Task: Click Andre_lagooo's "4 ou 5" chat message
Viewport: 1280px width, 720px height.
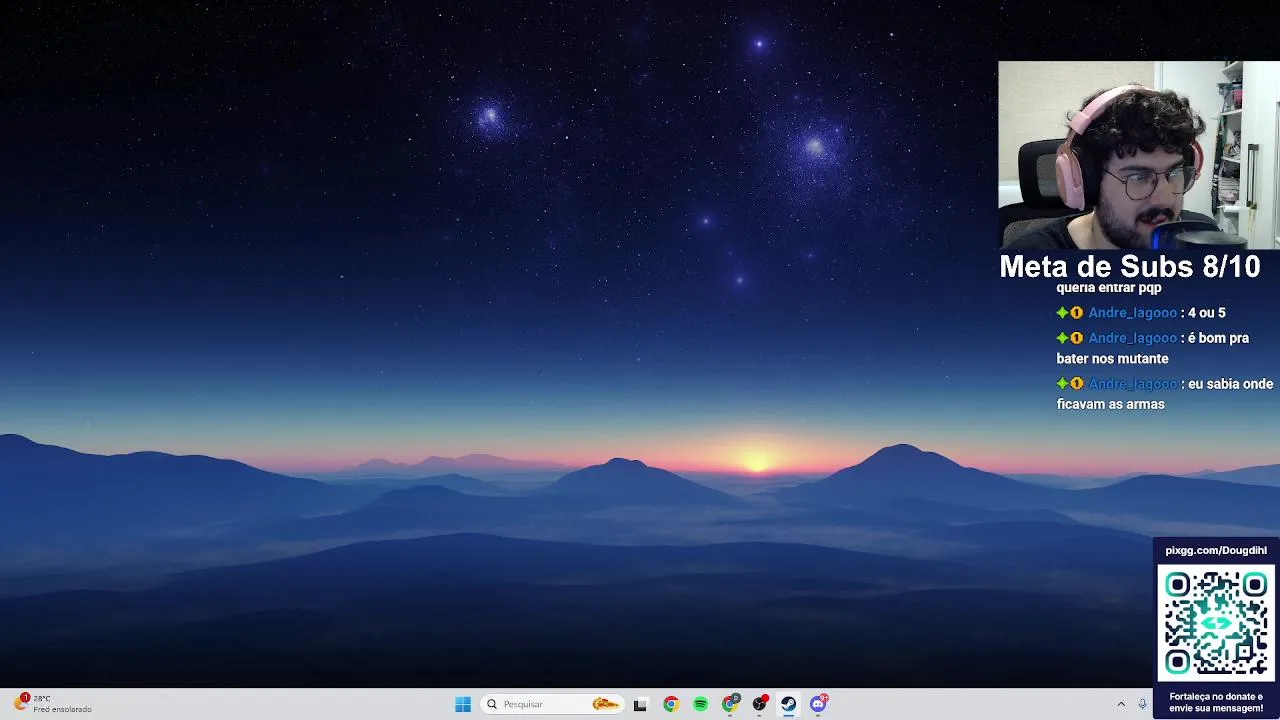Action: [x=1141, y=313]
